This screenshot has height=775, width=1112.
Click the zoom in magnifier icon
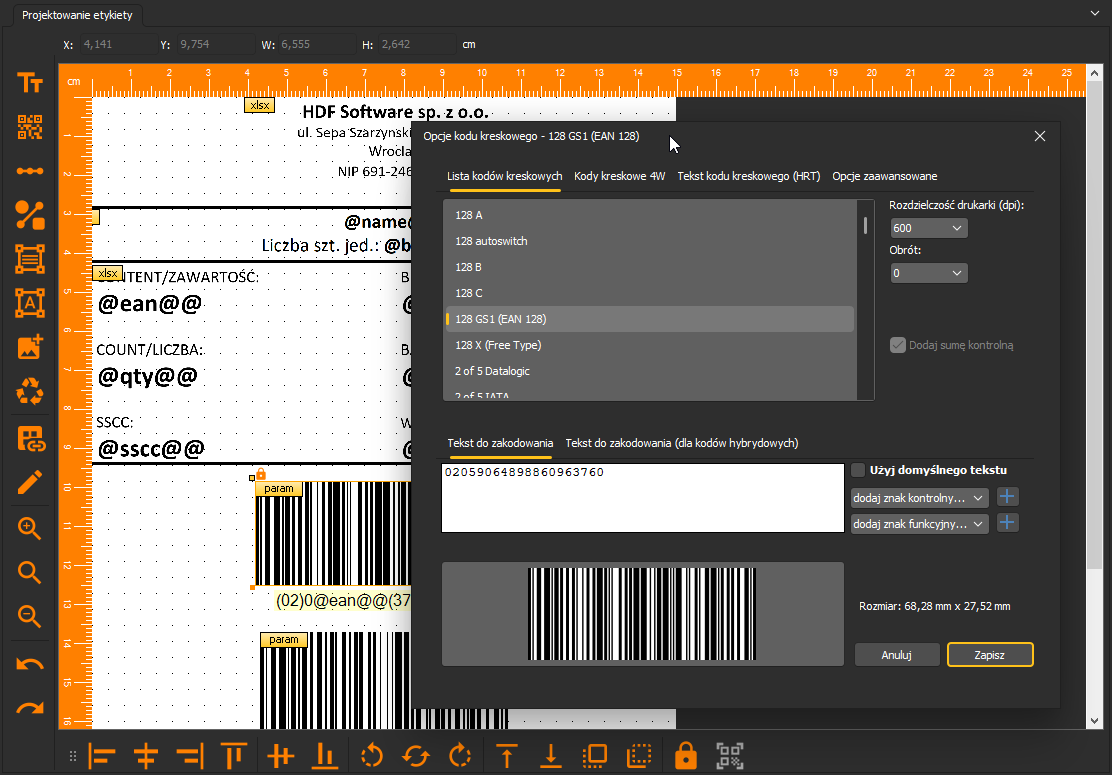click(30, 528)
